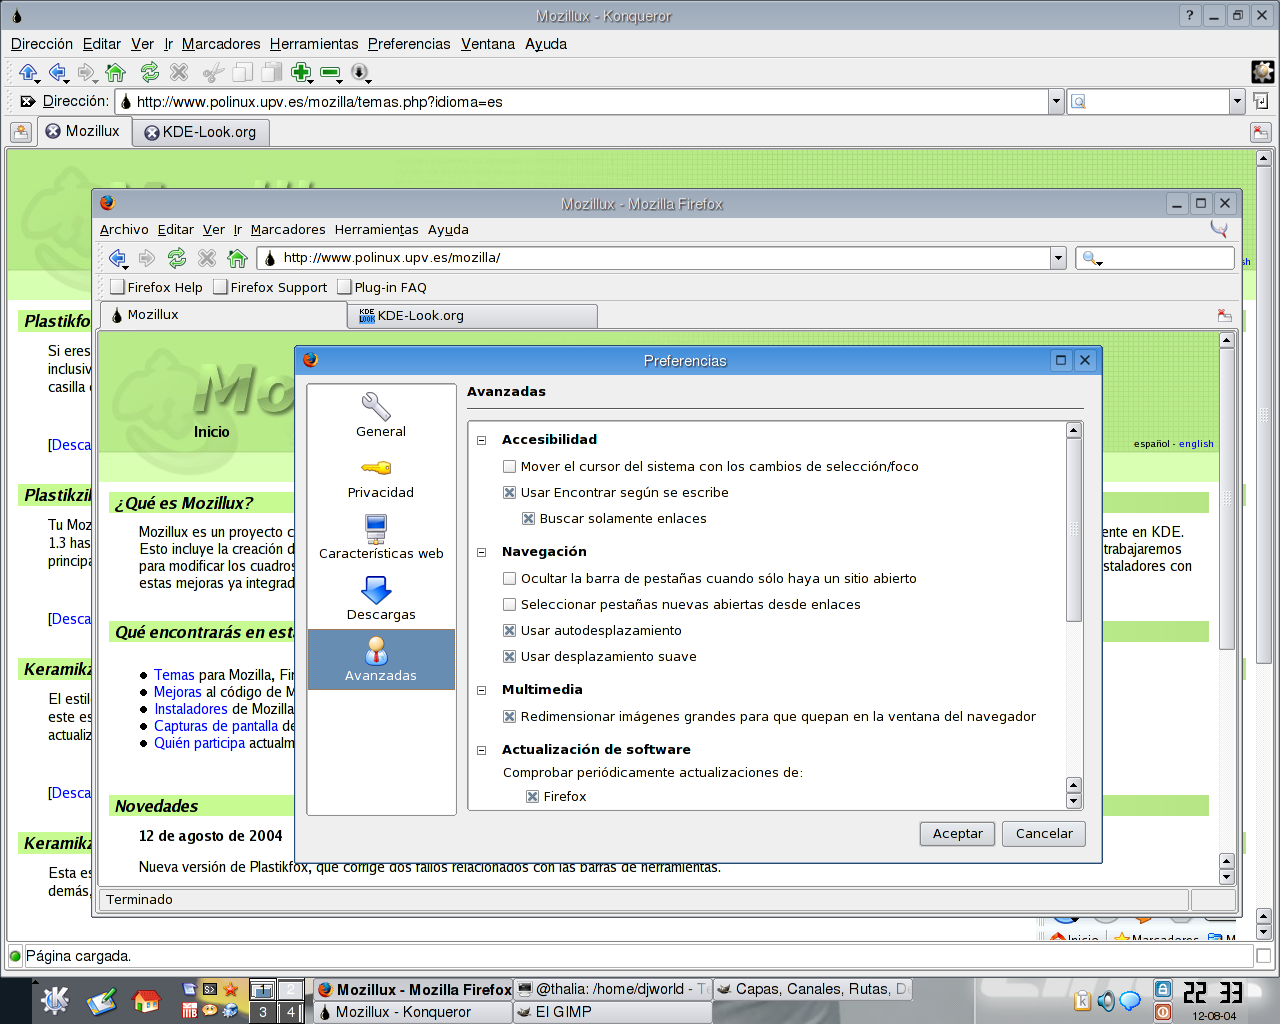Viewport: 1280px width, 1024px height.
Task: Collapse the Navegación section
Action: pos(481,552)
